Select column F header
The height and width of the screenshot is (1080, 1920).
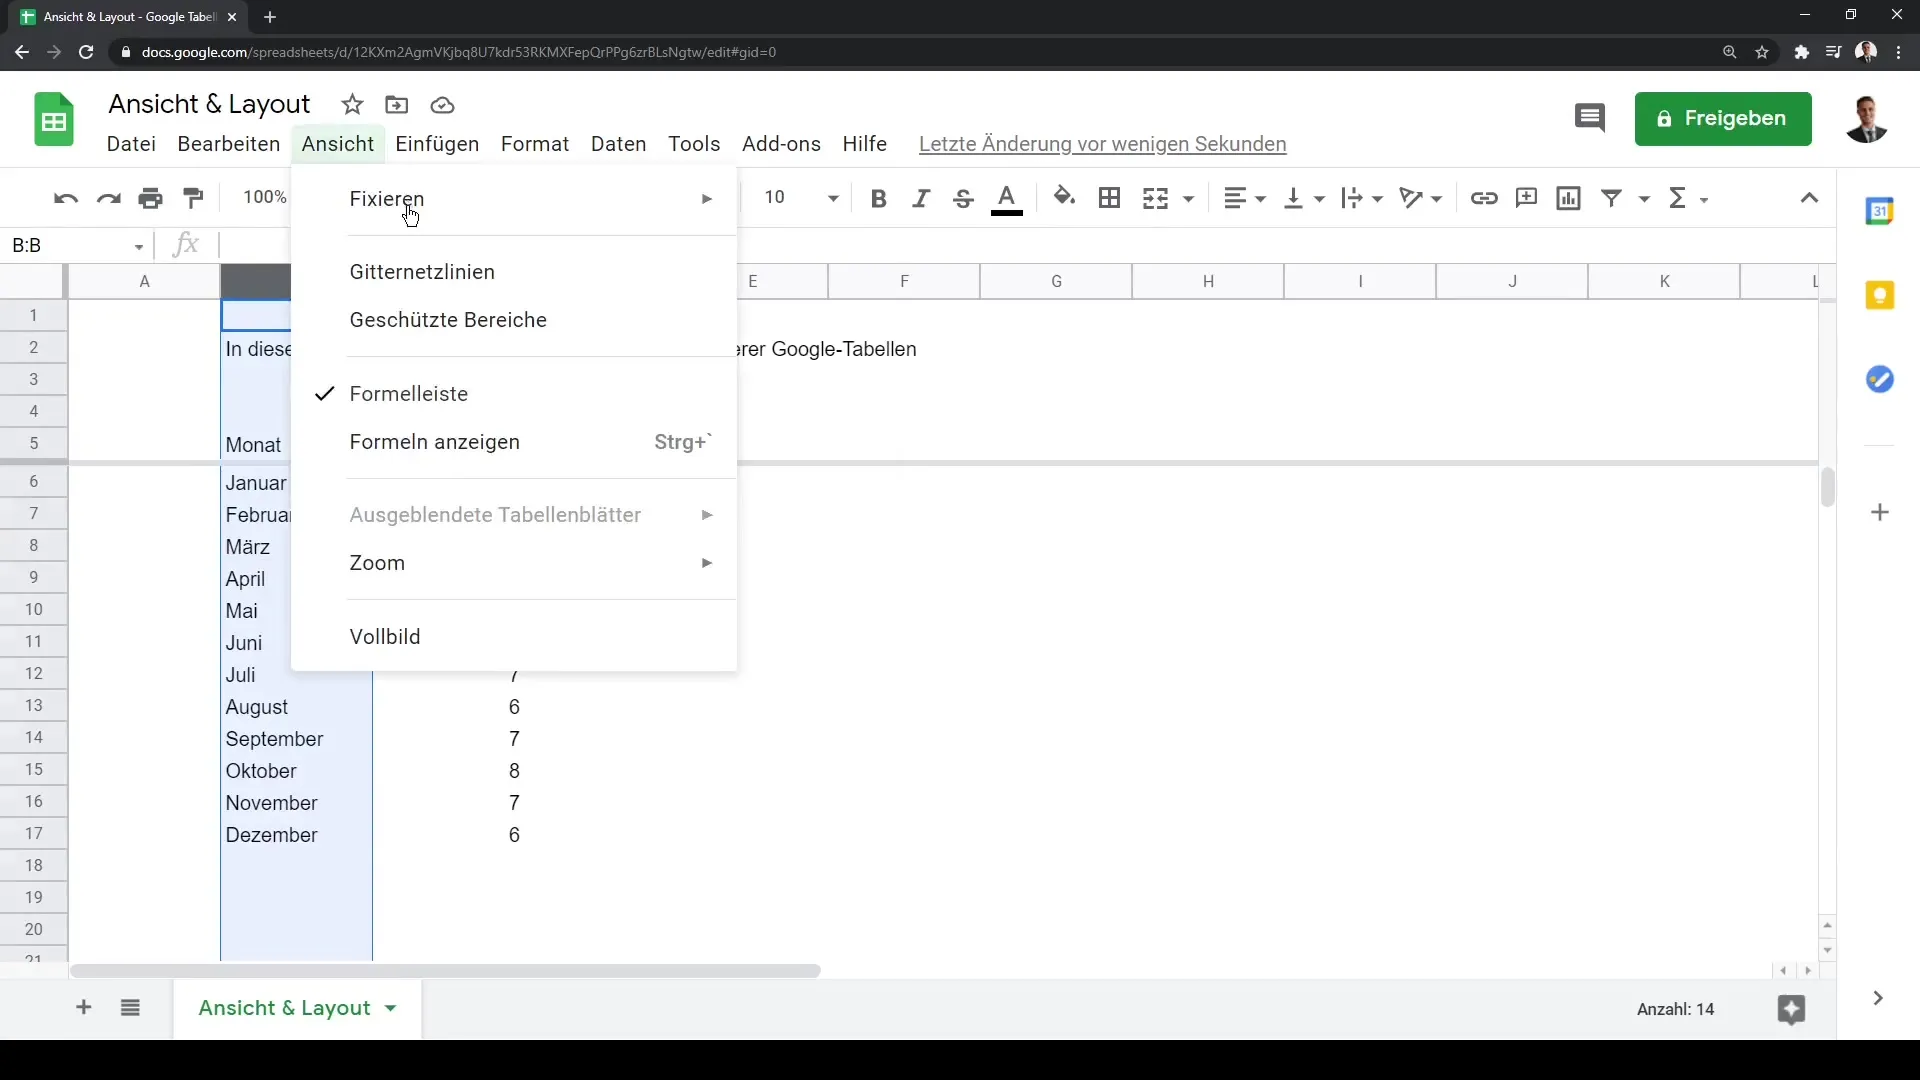coord(904,281)
